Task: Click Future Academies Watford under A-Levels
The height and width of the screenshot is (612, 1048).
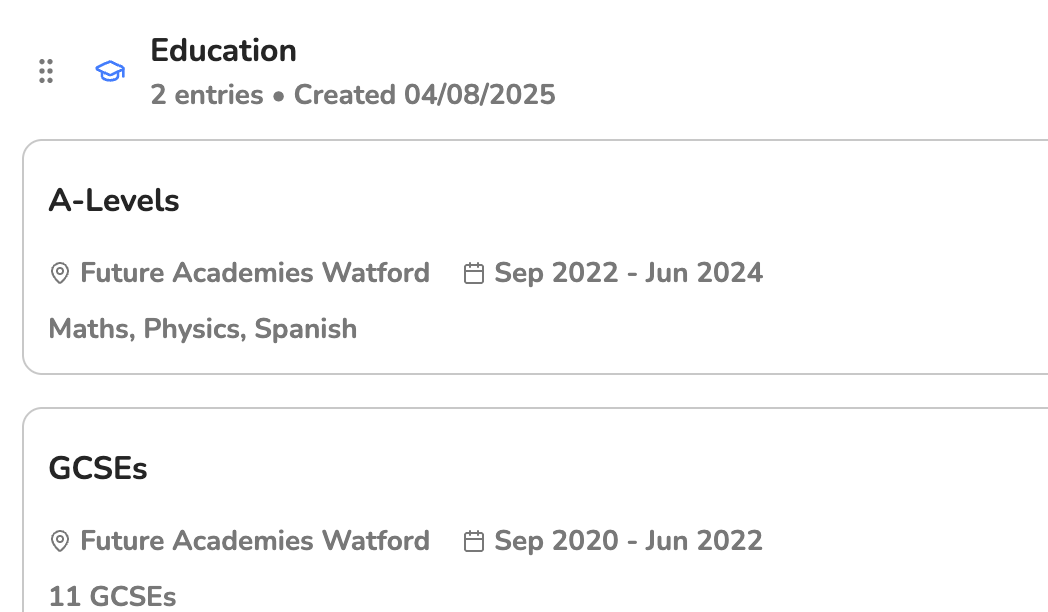Action: coord(255,273)
